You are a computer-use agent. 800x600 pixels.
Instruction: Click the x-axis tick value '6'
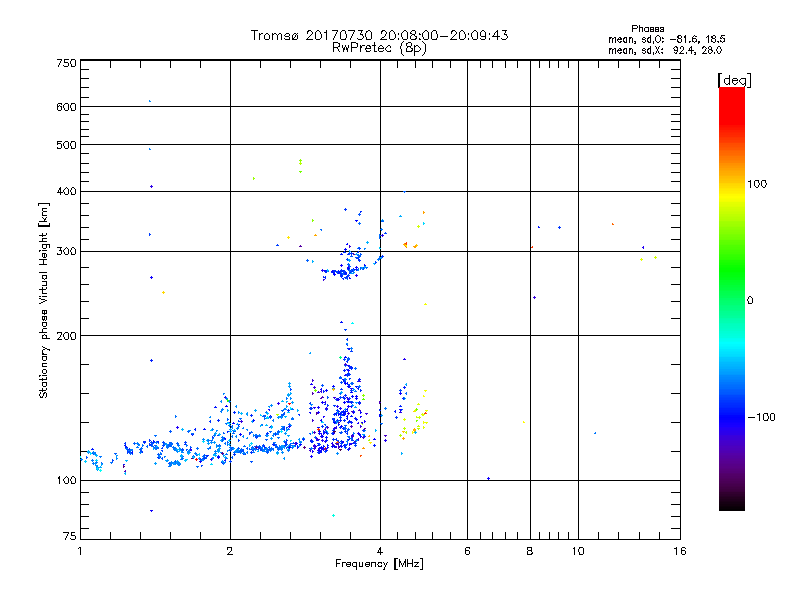point(467,551)
